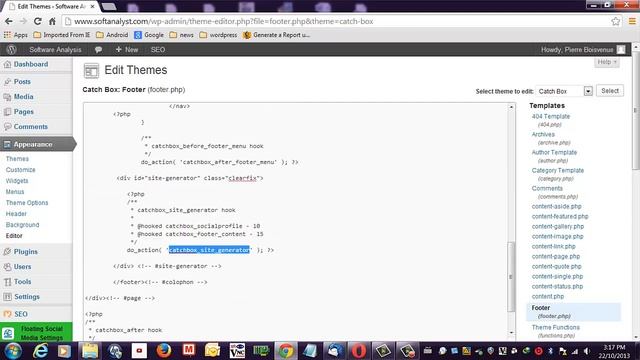Image resolution: width=640 pixels, height=360 pixels.
Task: Open the red M Gmail taskbar icon
Action: tap(188, 351)
